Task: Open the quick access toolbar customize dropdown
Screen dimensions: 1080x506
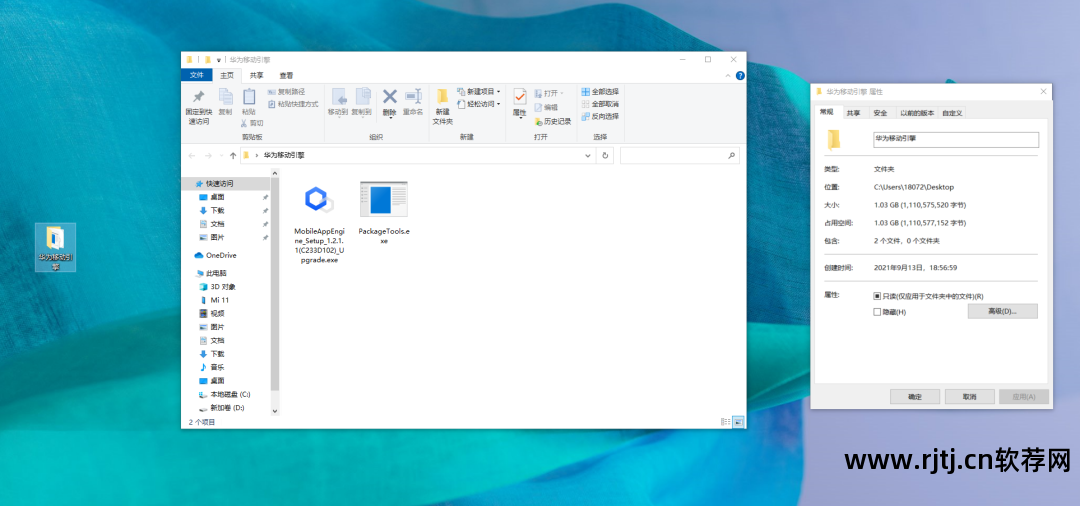Action: 219,60
